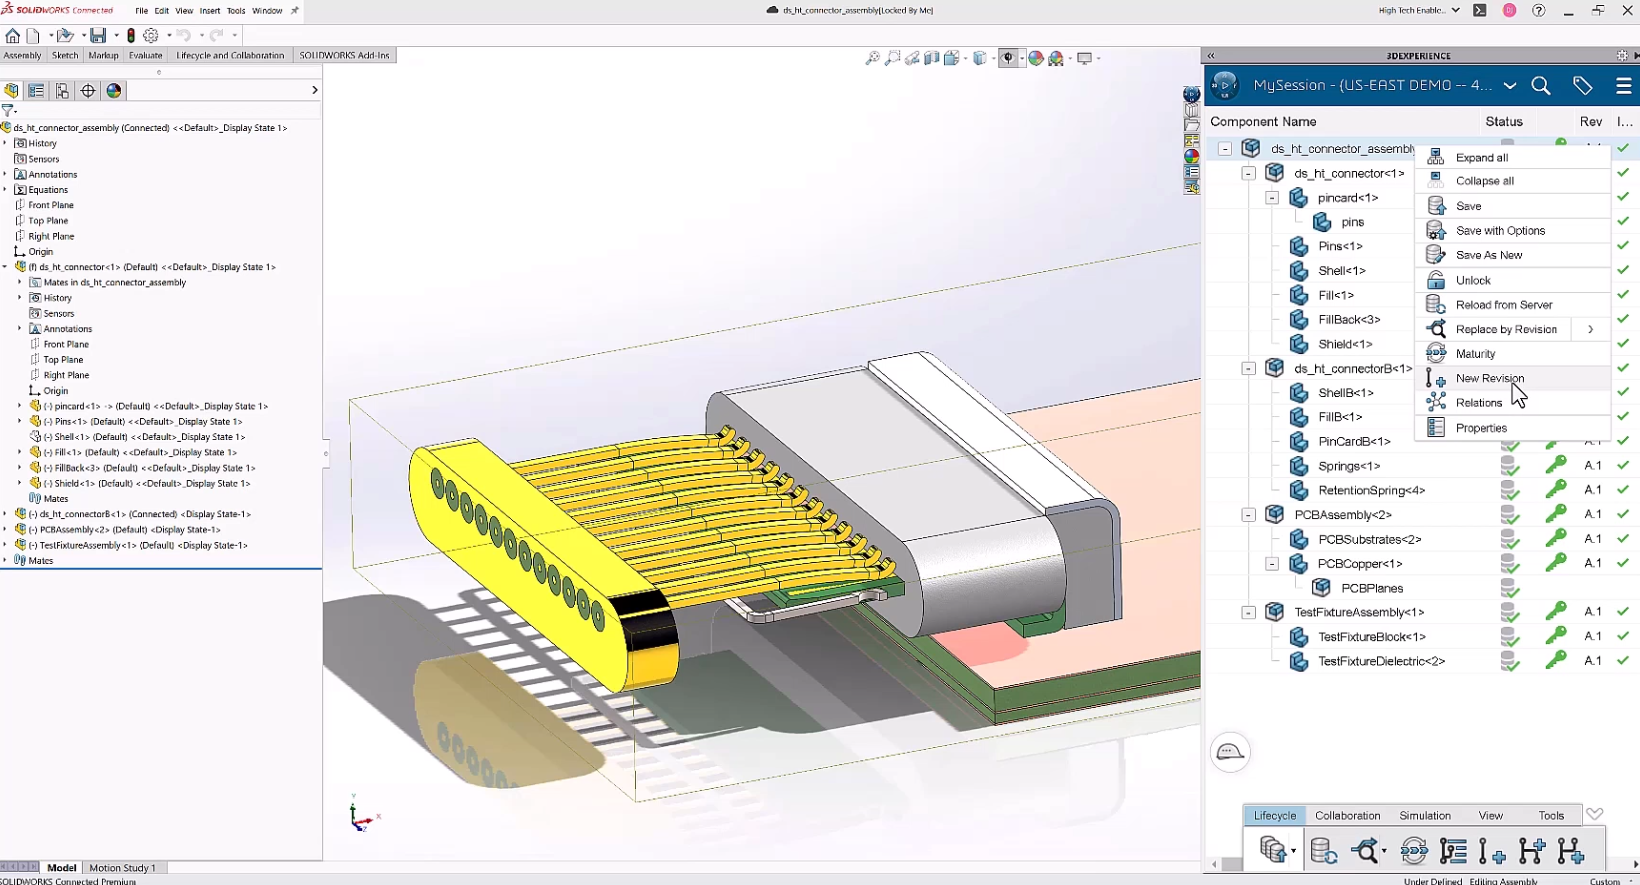Open the ConfigurationManager tab icon
This screenshot has height=885, width=1640.
pyautogui.click(x=62, y=91)
